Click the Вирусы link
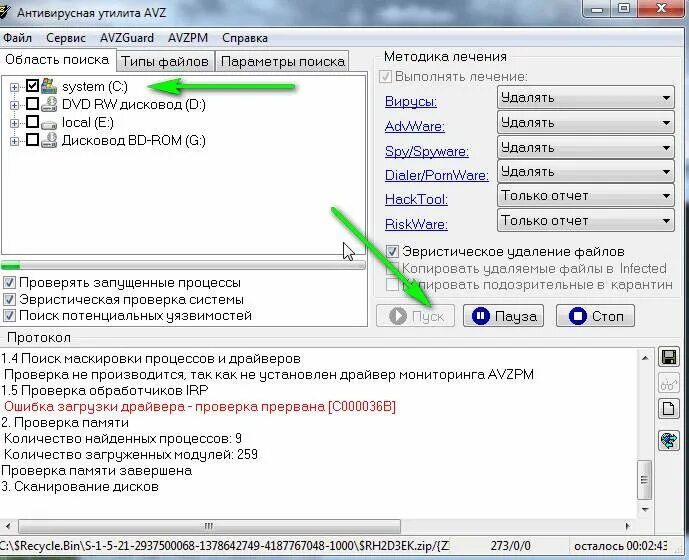This screenshot has height=560, width=689. (x=411, y=102)
